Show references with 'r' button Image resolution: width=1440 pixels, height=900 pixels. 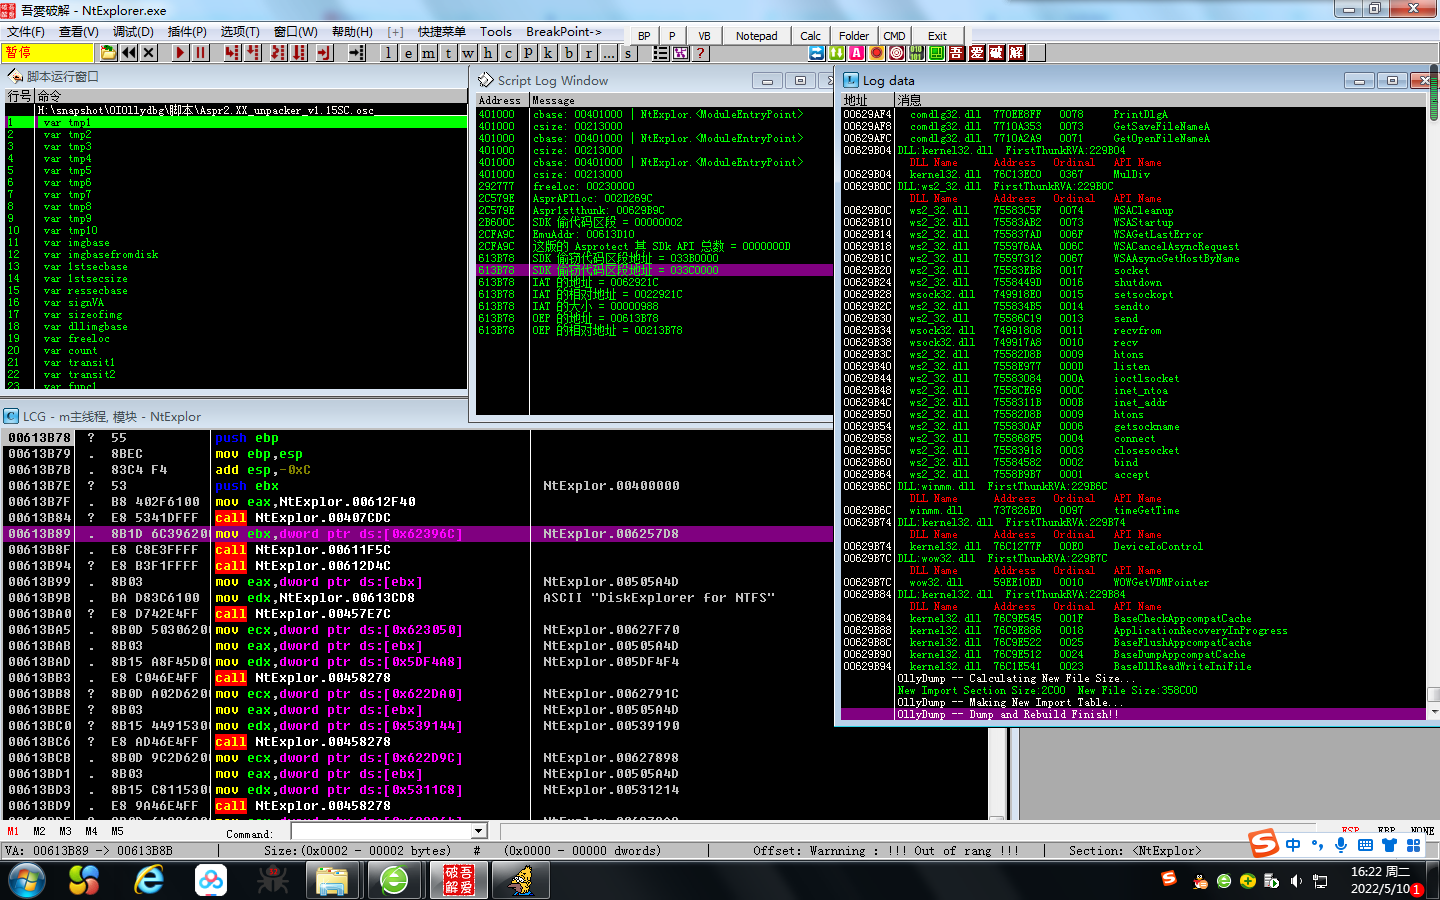pyautogui.click(x=588, y=53)
